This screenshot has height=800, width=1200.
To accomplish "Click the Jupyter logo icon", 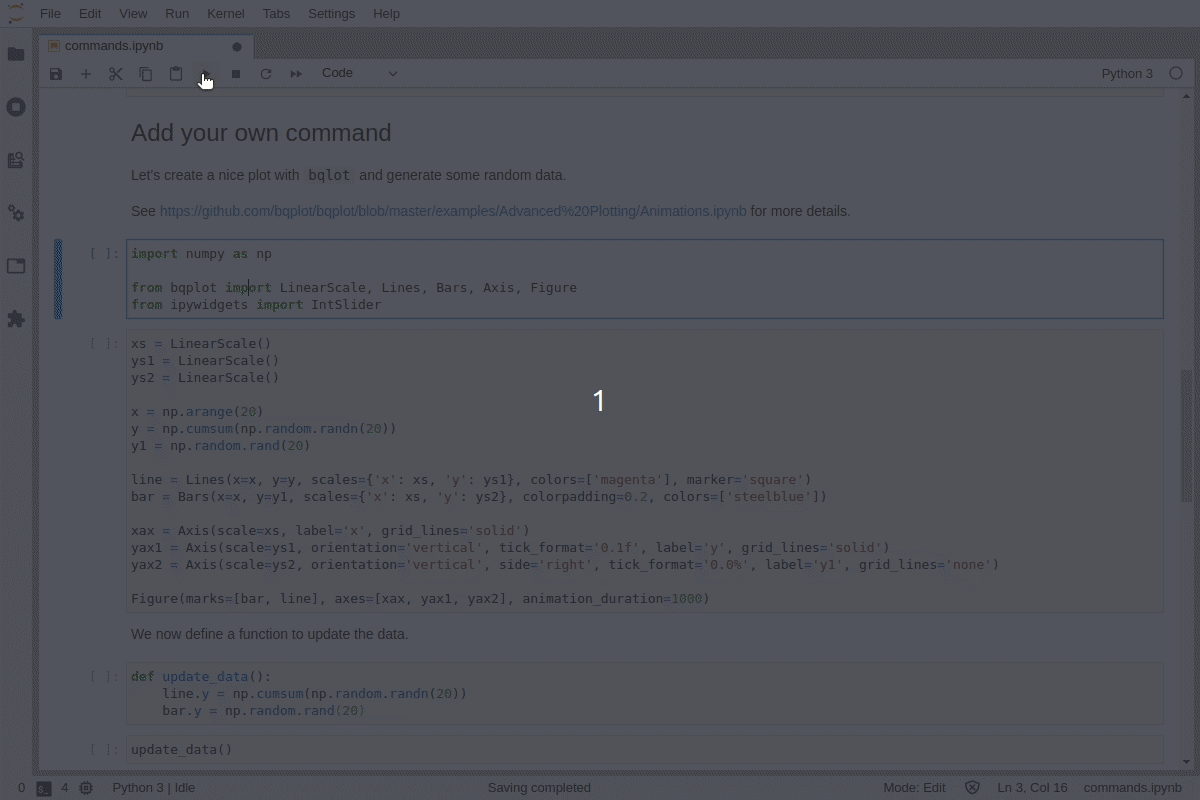I will (x=16, y=13).
